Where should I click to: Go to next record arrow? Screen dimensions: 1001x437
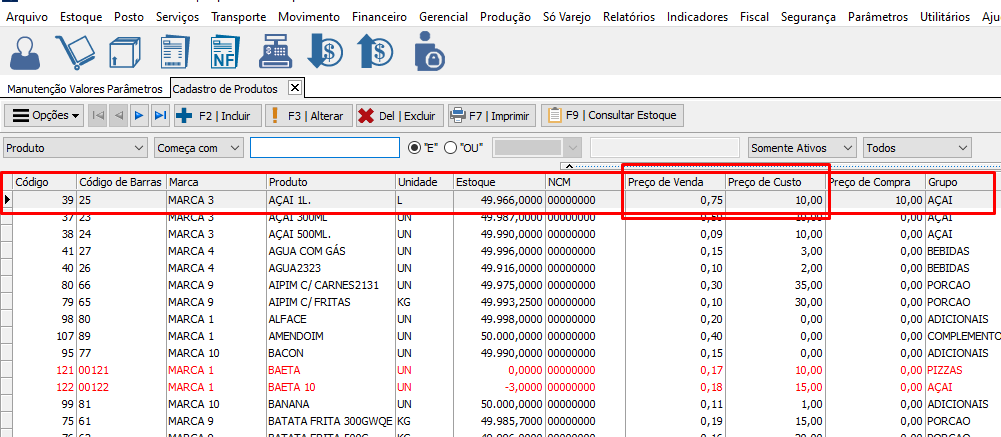click(x=140, y=116)
